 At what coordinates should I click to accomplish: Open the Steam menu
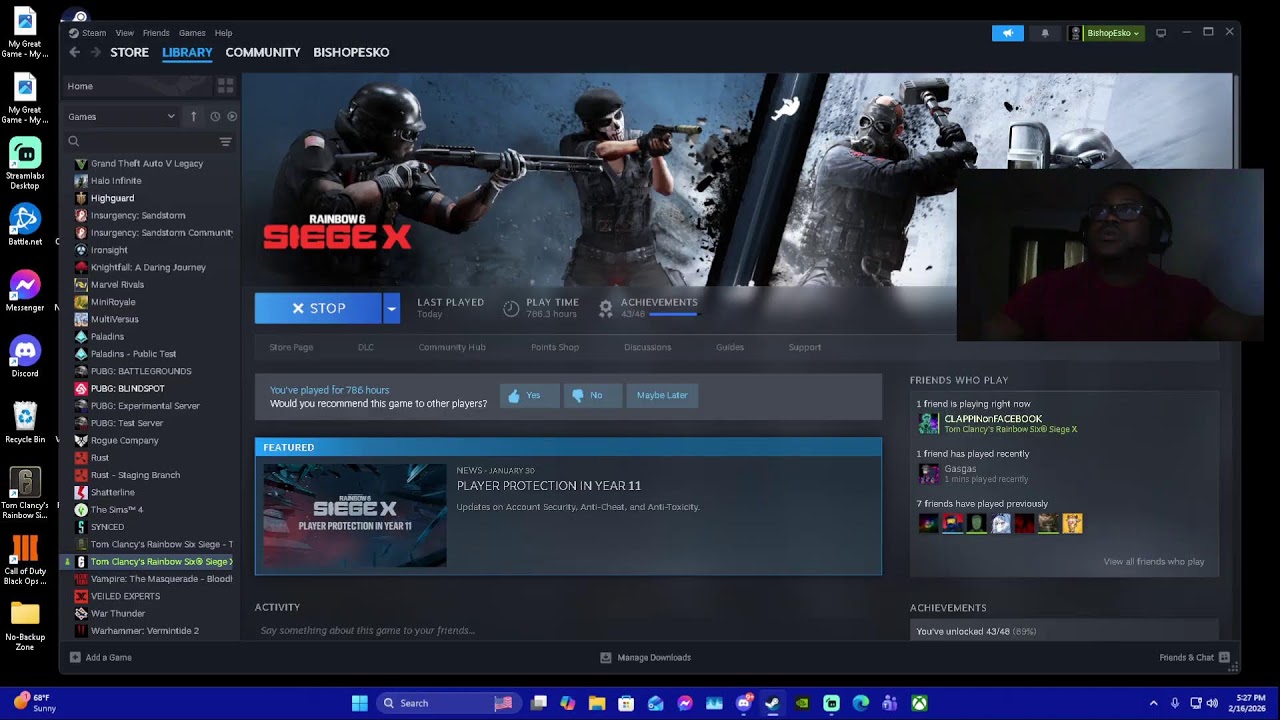88,33
